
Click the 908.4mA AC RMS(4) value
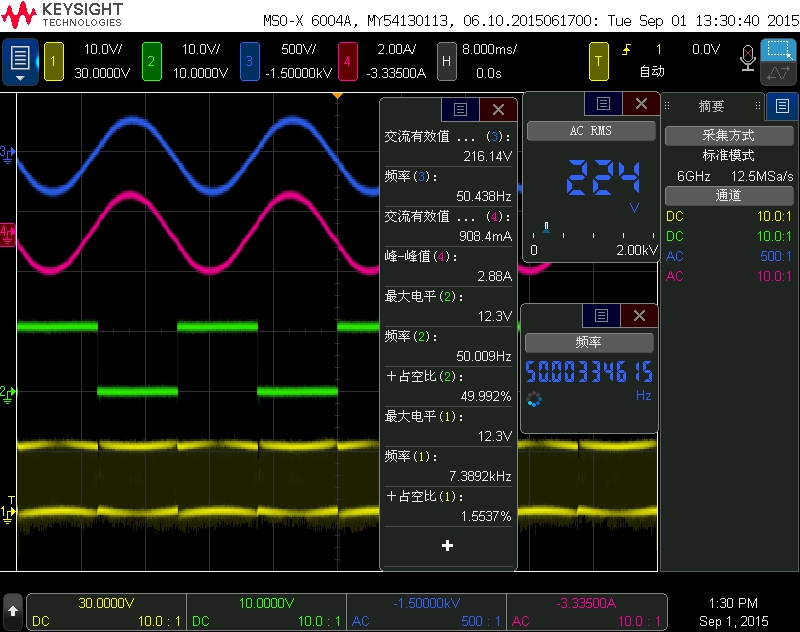coord(485,236)
